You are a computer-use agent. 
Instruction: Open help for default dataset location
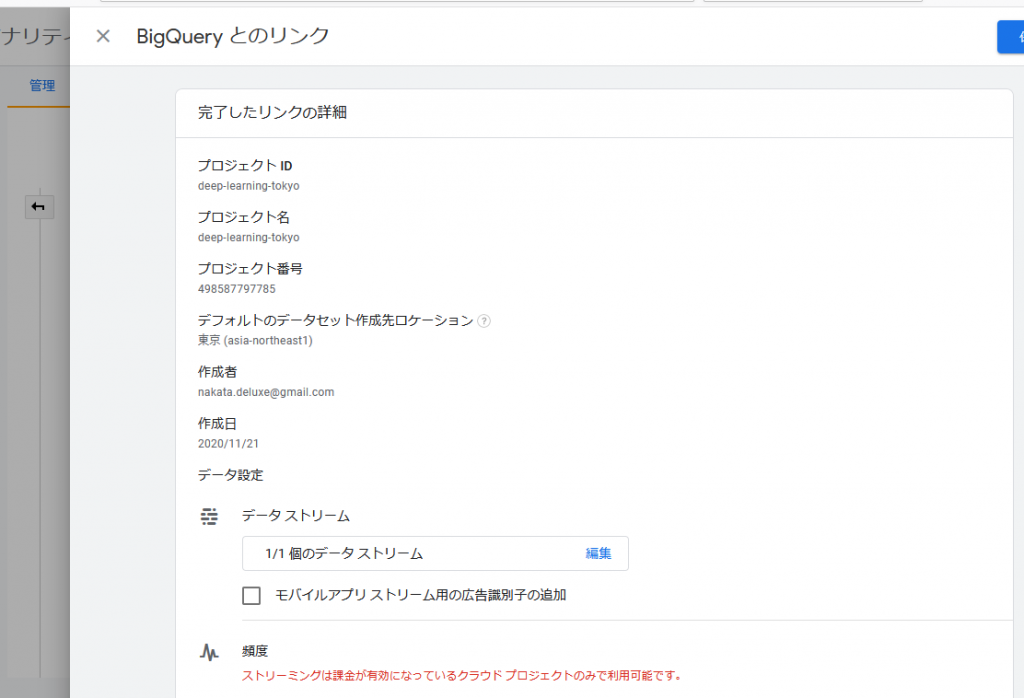484,321
